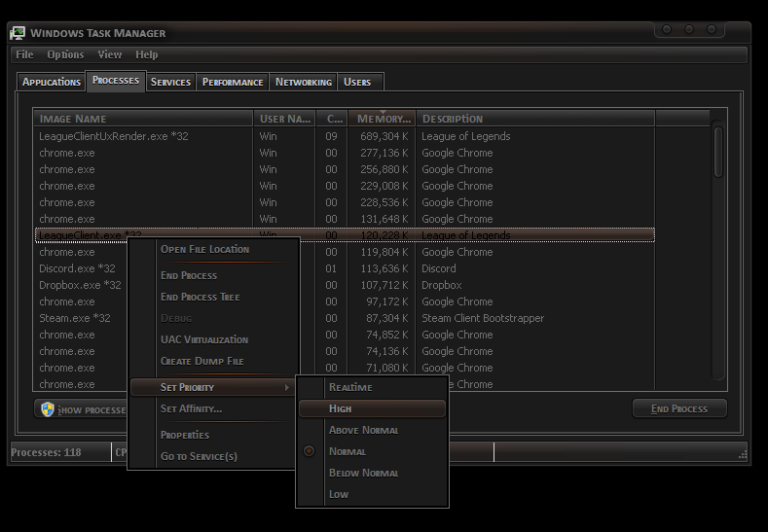The width and height of the screenshot is (768, 532).
Task: Sort by Image Name column header
Action: (x=143, y=119)
